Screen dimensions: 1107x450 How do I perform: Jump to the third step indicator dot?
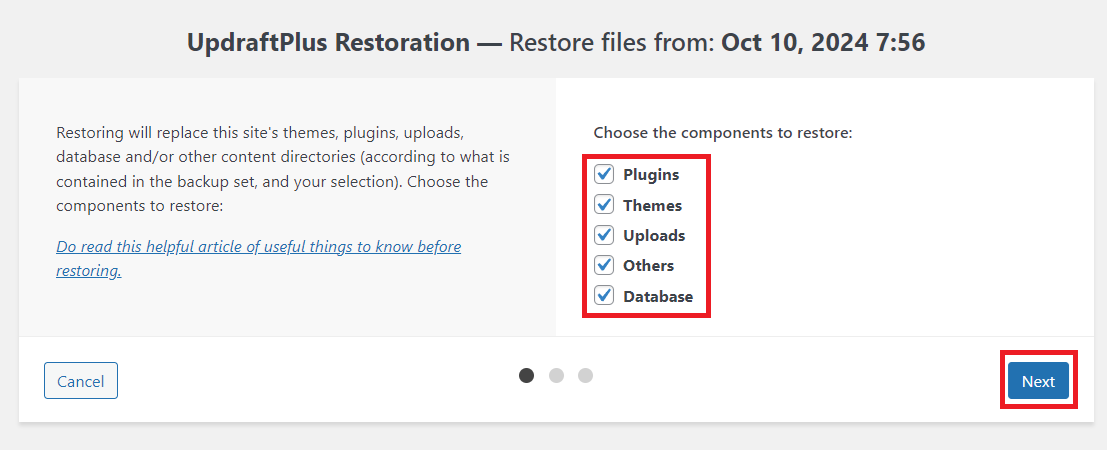586,375
